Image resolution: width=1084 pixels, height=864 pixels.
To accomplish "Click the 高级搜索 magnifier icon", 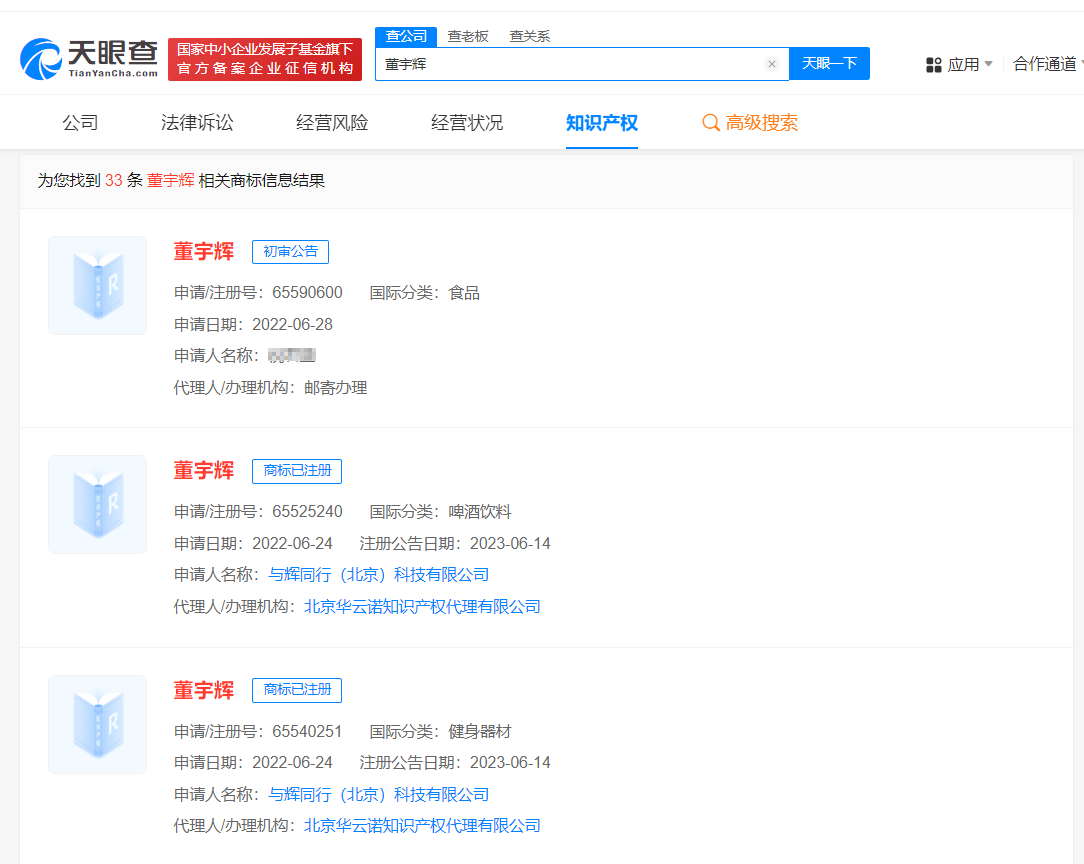I will click(711, 121).
